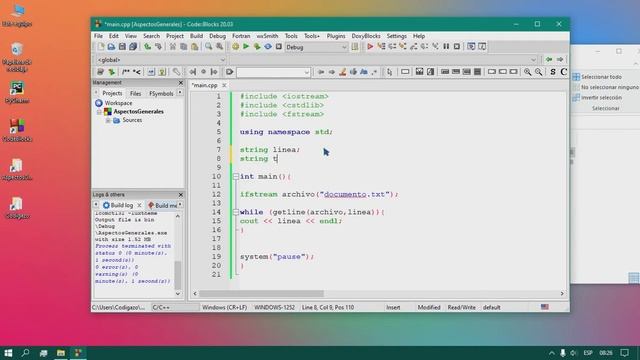640x360 pixels.
Task: Open the File menu
Action: coord(98,36)
